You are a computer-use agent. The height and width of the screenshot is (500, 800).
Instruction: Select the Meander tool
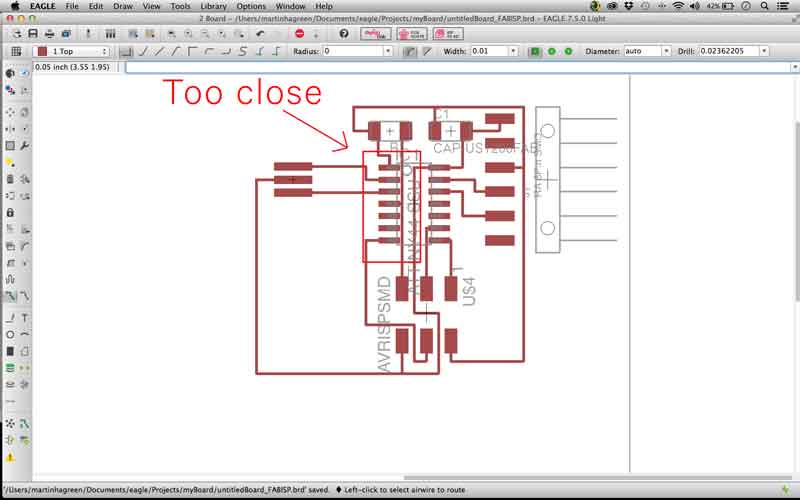point(10,279)
